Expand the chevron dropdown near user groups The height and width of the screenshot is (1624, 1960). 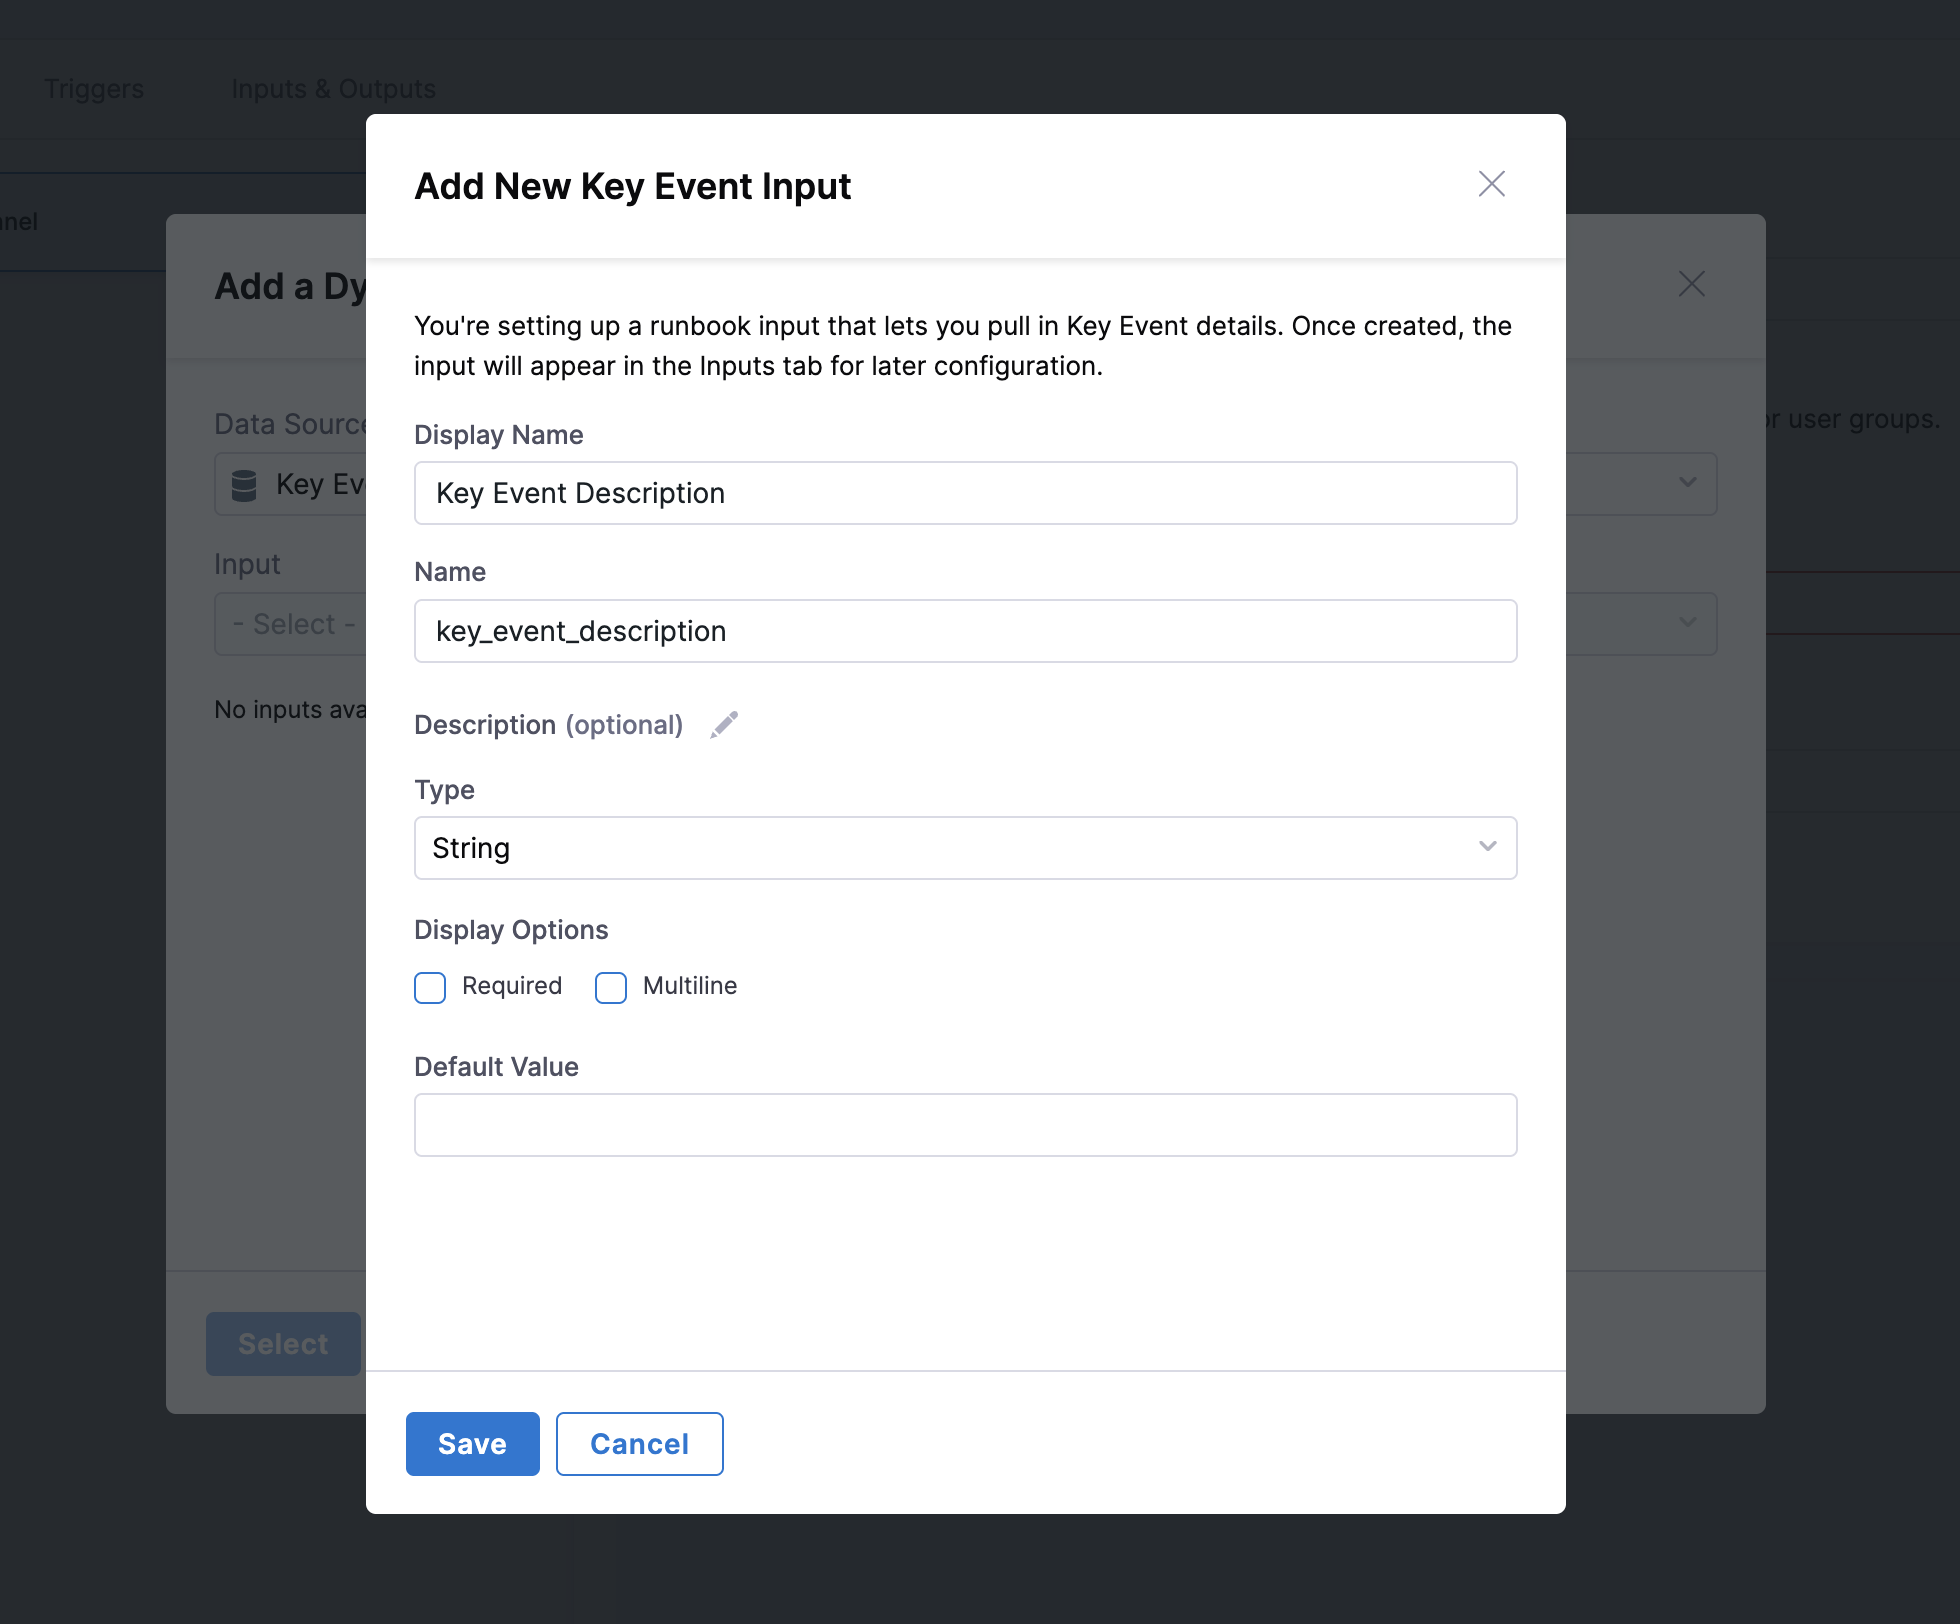[x=1687, y=484]
